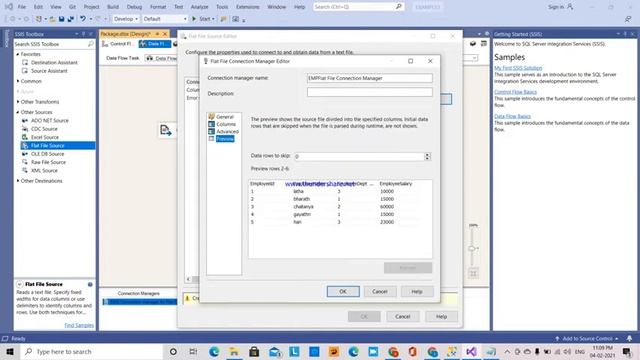
Task: Click the Excel Source icon
Action: click(x=25, y=137)
